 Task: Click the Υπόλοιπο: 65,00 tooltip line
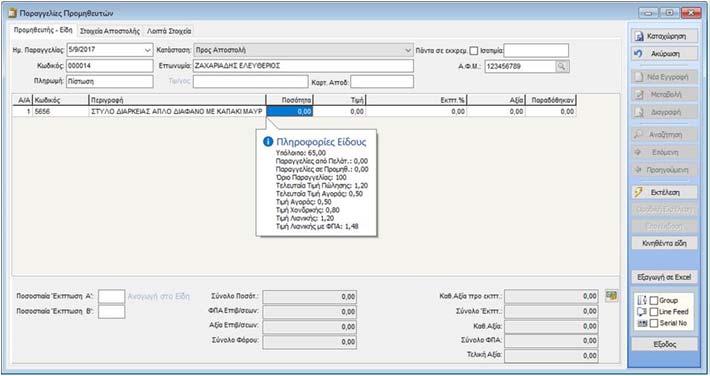click(x=301, y=153)
